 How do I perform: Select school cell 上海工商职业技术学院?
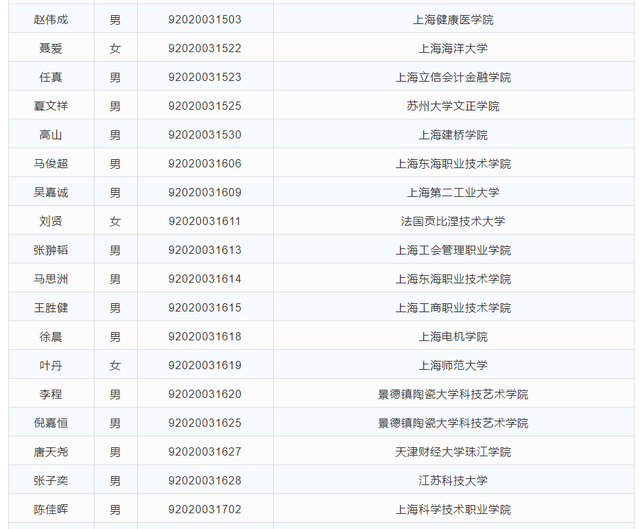pos(453,307)
